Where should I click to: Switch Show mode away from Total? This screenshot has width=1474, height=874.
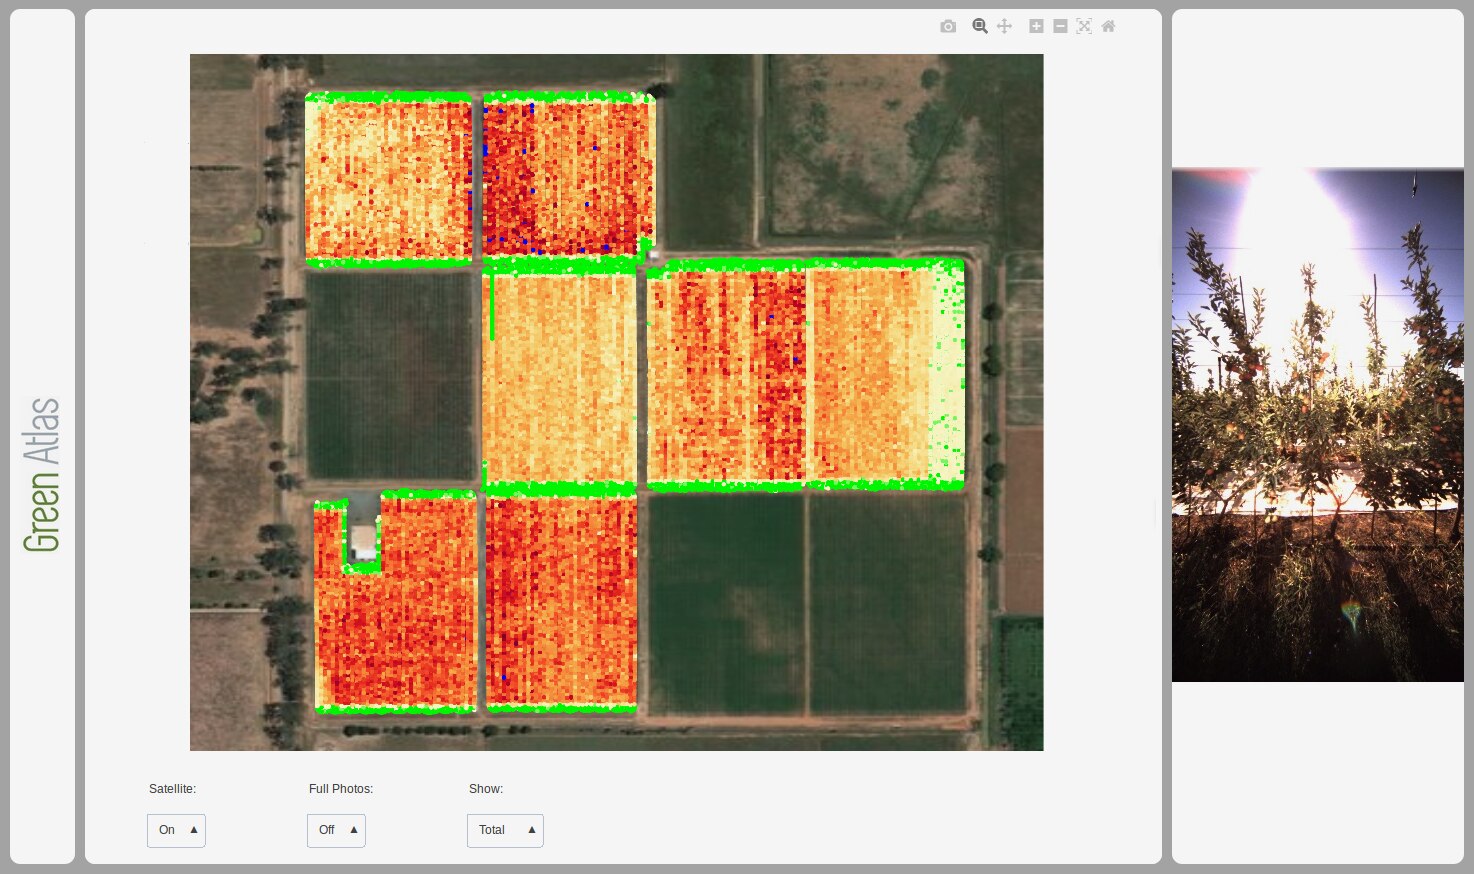pyautogui.click(x=505, y=830)
